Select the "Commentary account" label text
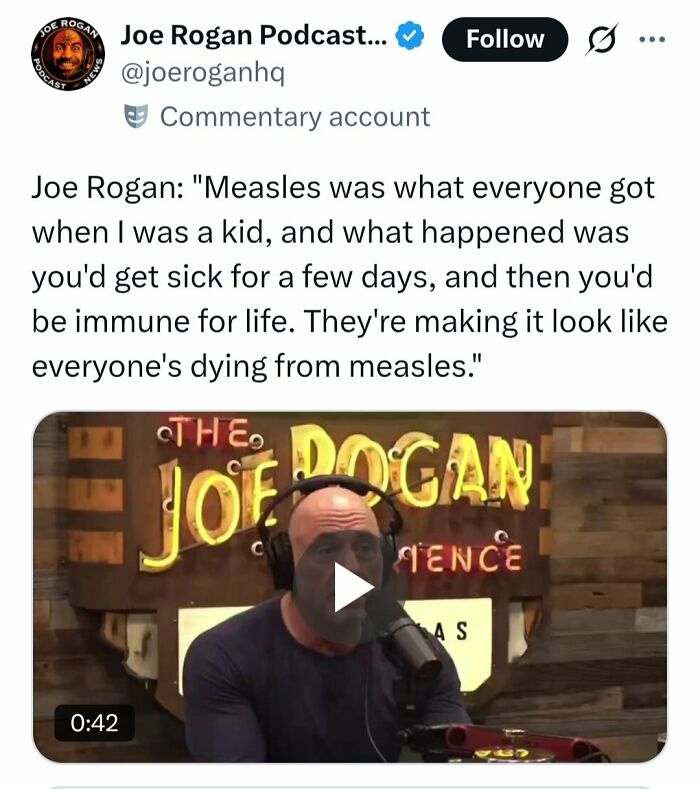Image resolution: width=700 pixels, height=789 pixels. tap(295, 117)
